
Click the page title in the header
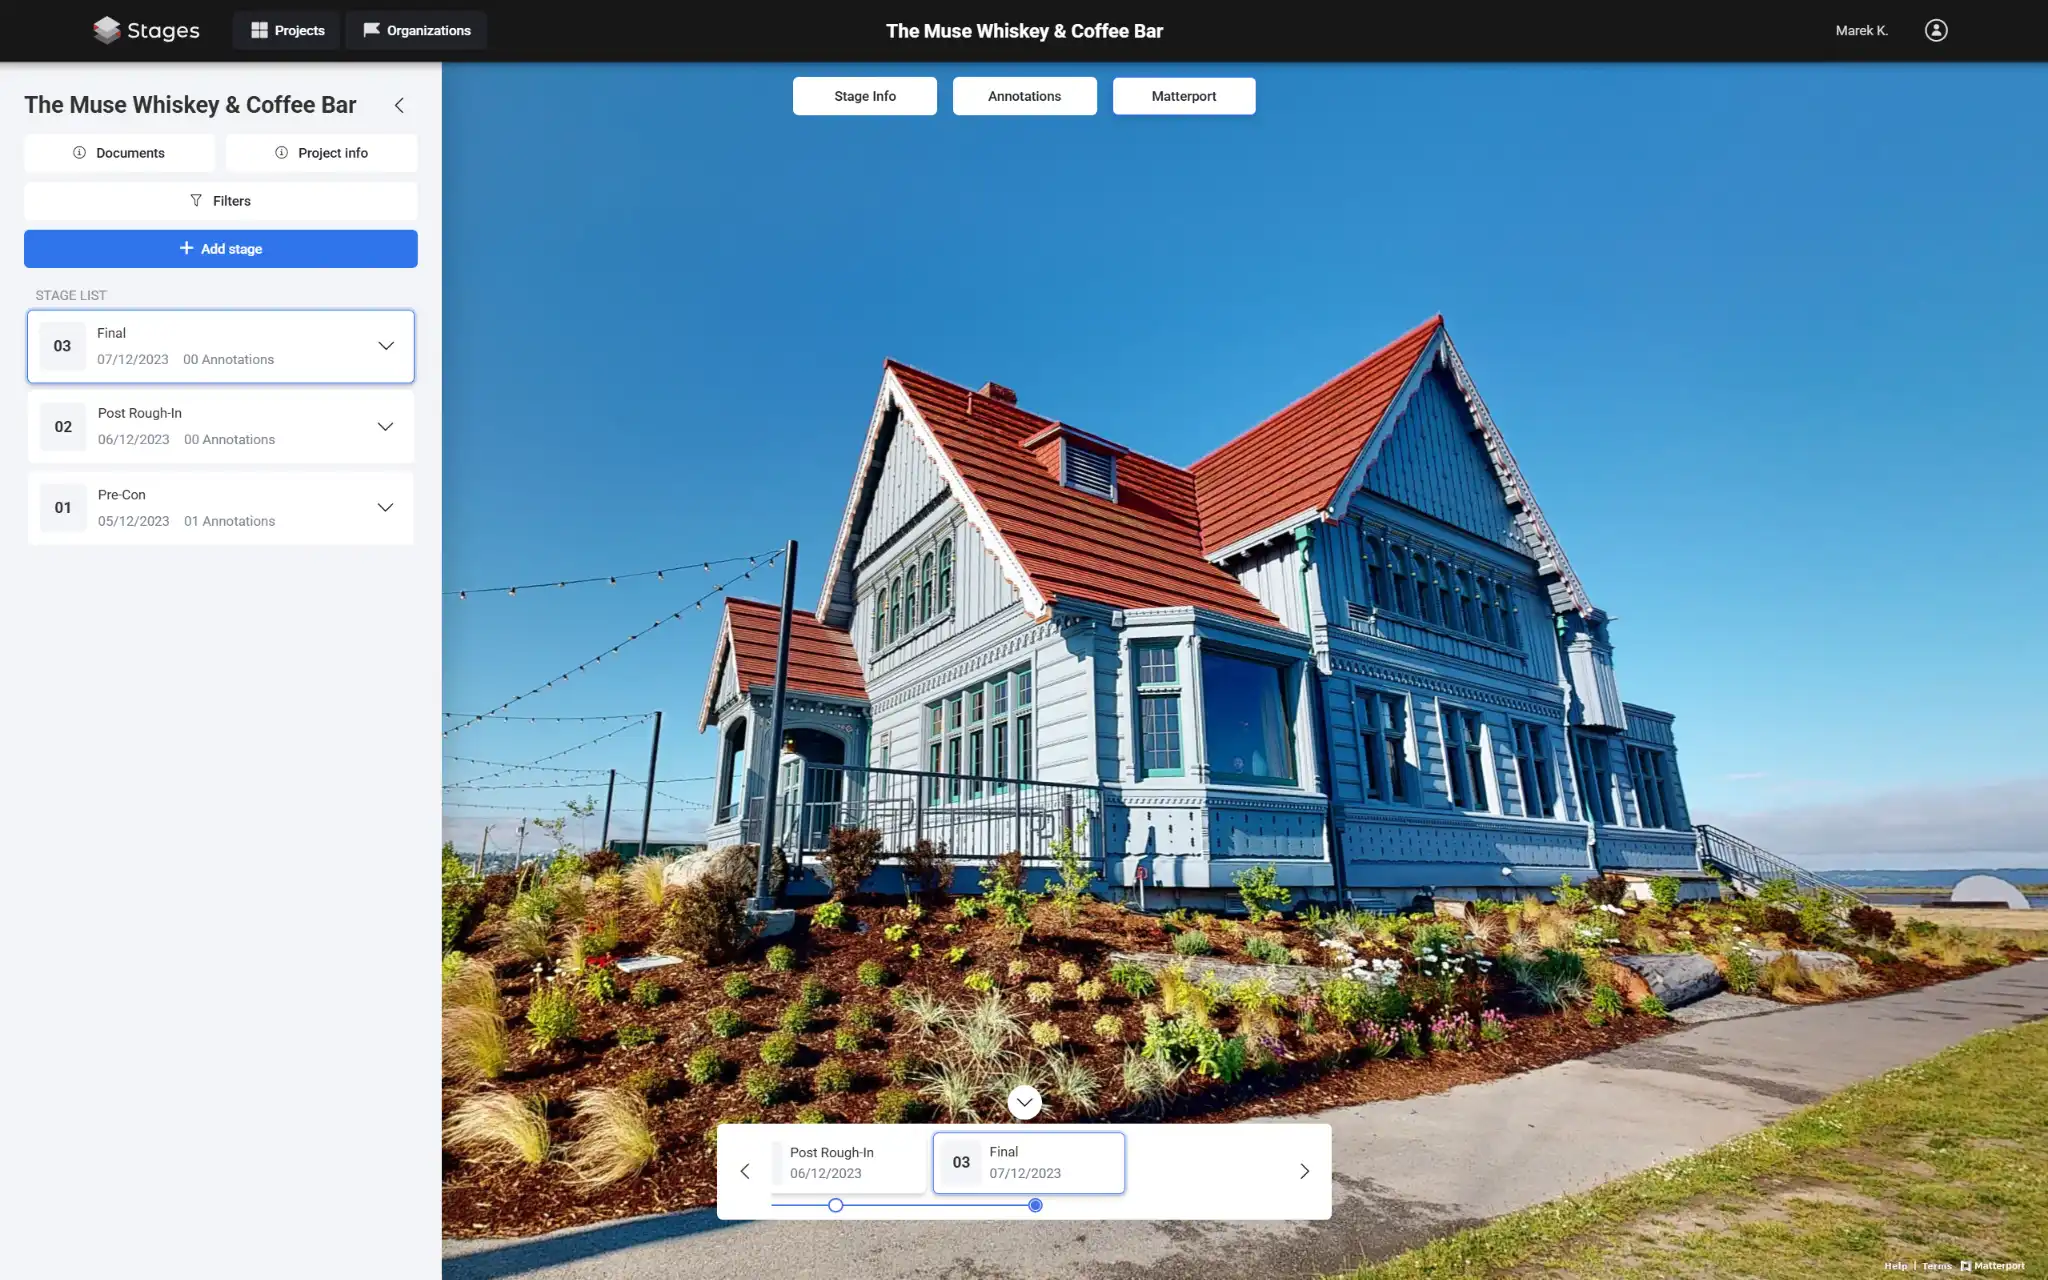point(1024,31)
